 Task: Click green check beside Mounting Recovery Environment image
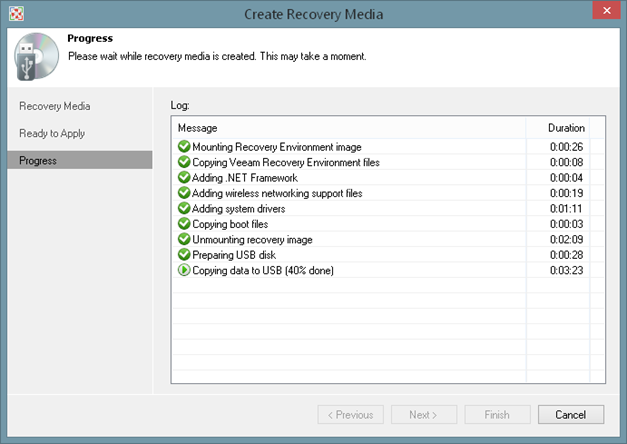pos(184,147)
